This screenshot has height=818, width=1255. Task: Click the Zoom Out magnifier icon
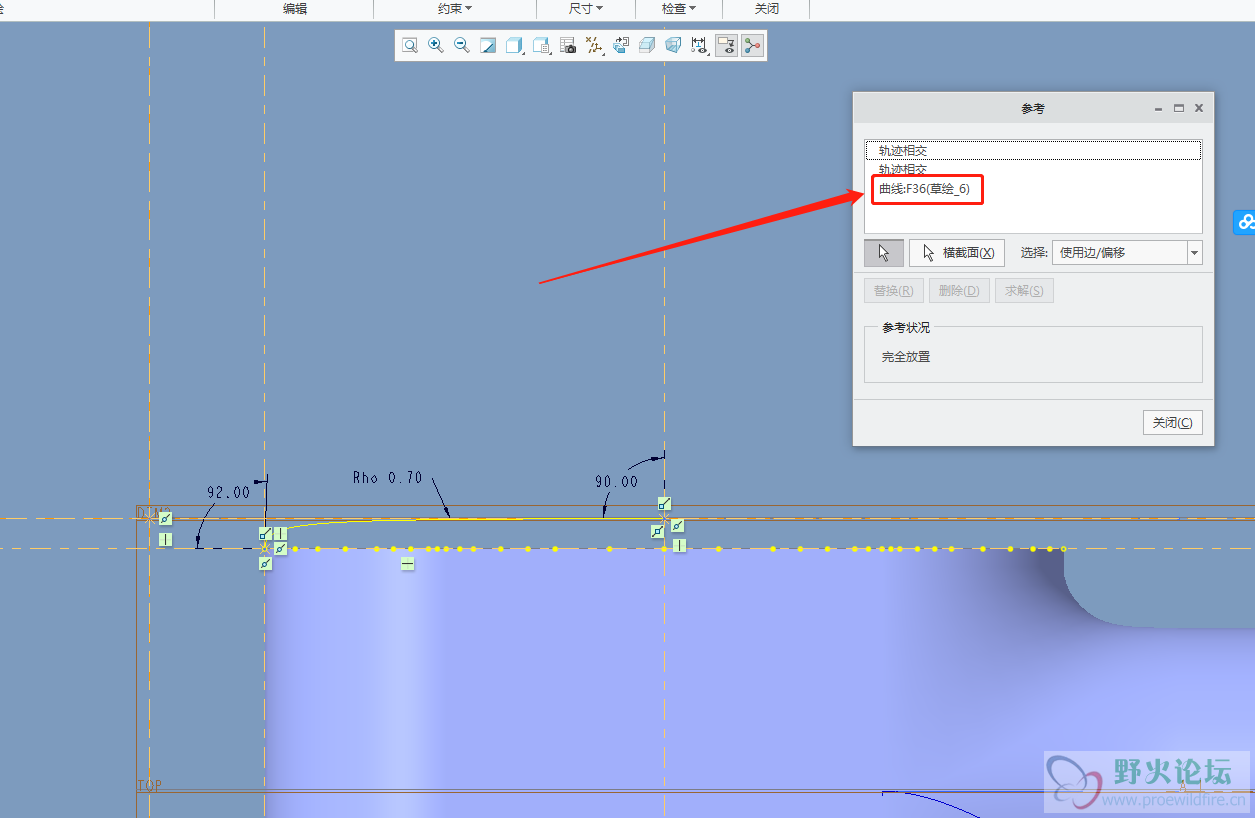tap(462, 45)
